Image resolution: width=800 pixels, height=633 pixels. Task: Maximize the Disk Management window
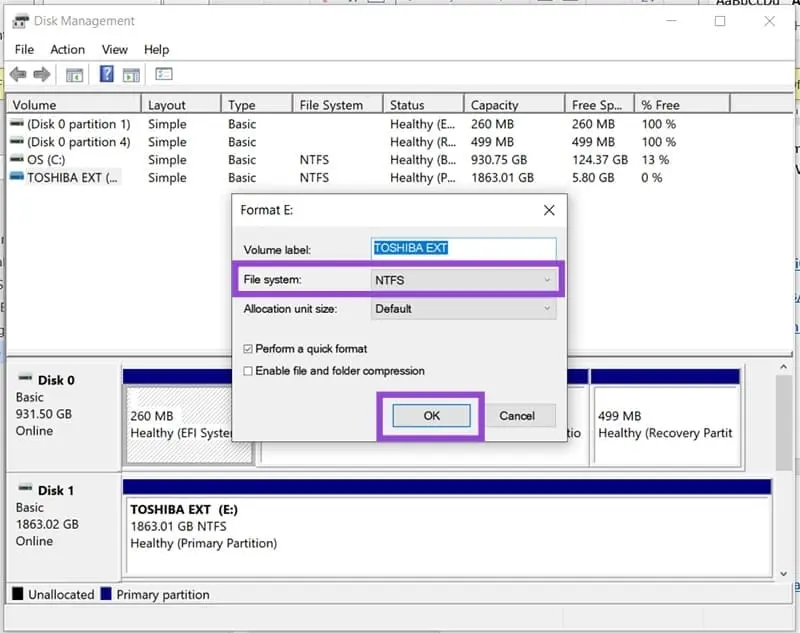click(x=720, y=21)
